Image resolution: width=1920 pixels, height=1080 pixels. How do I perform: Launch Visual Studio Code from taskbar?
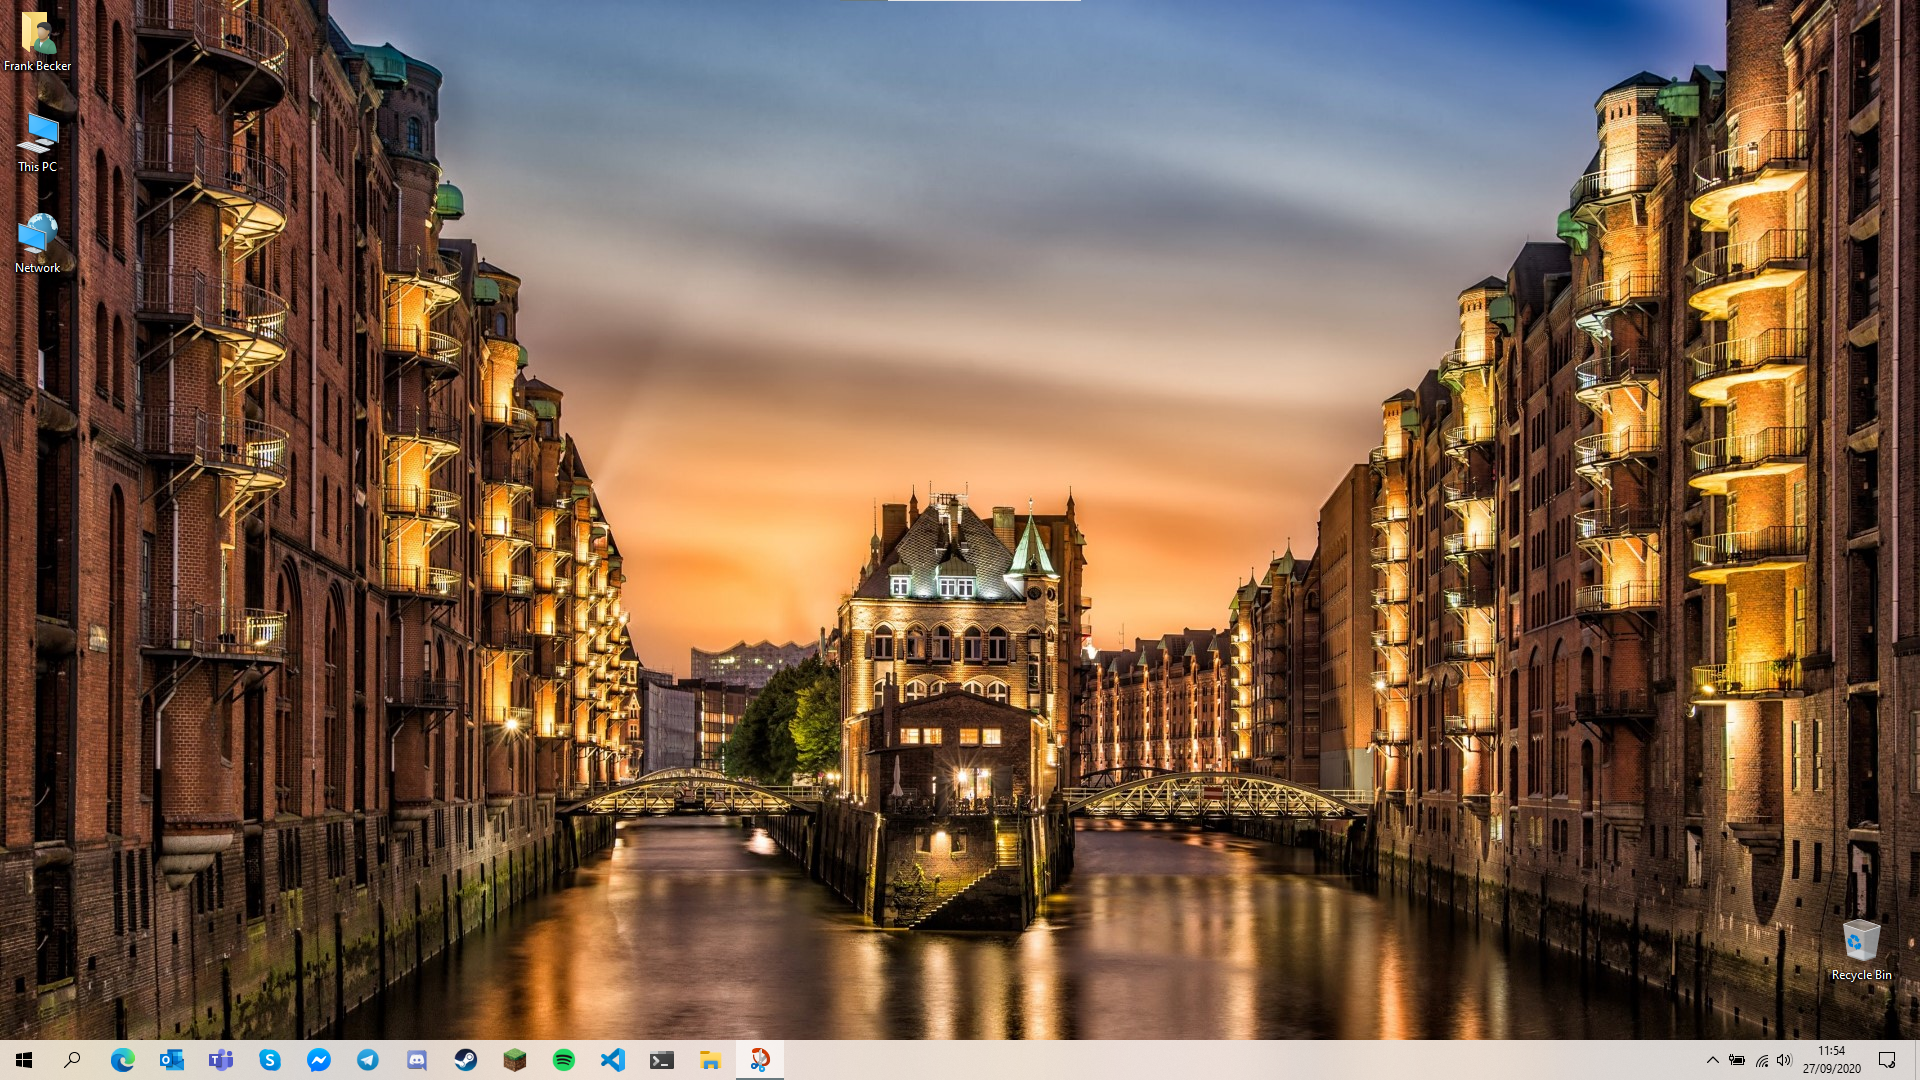(x=612, y=1060)
